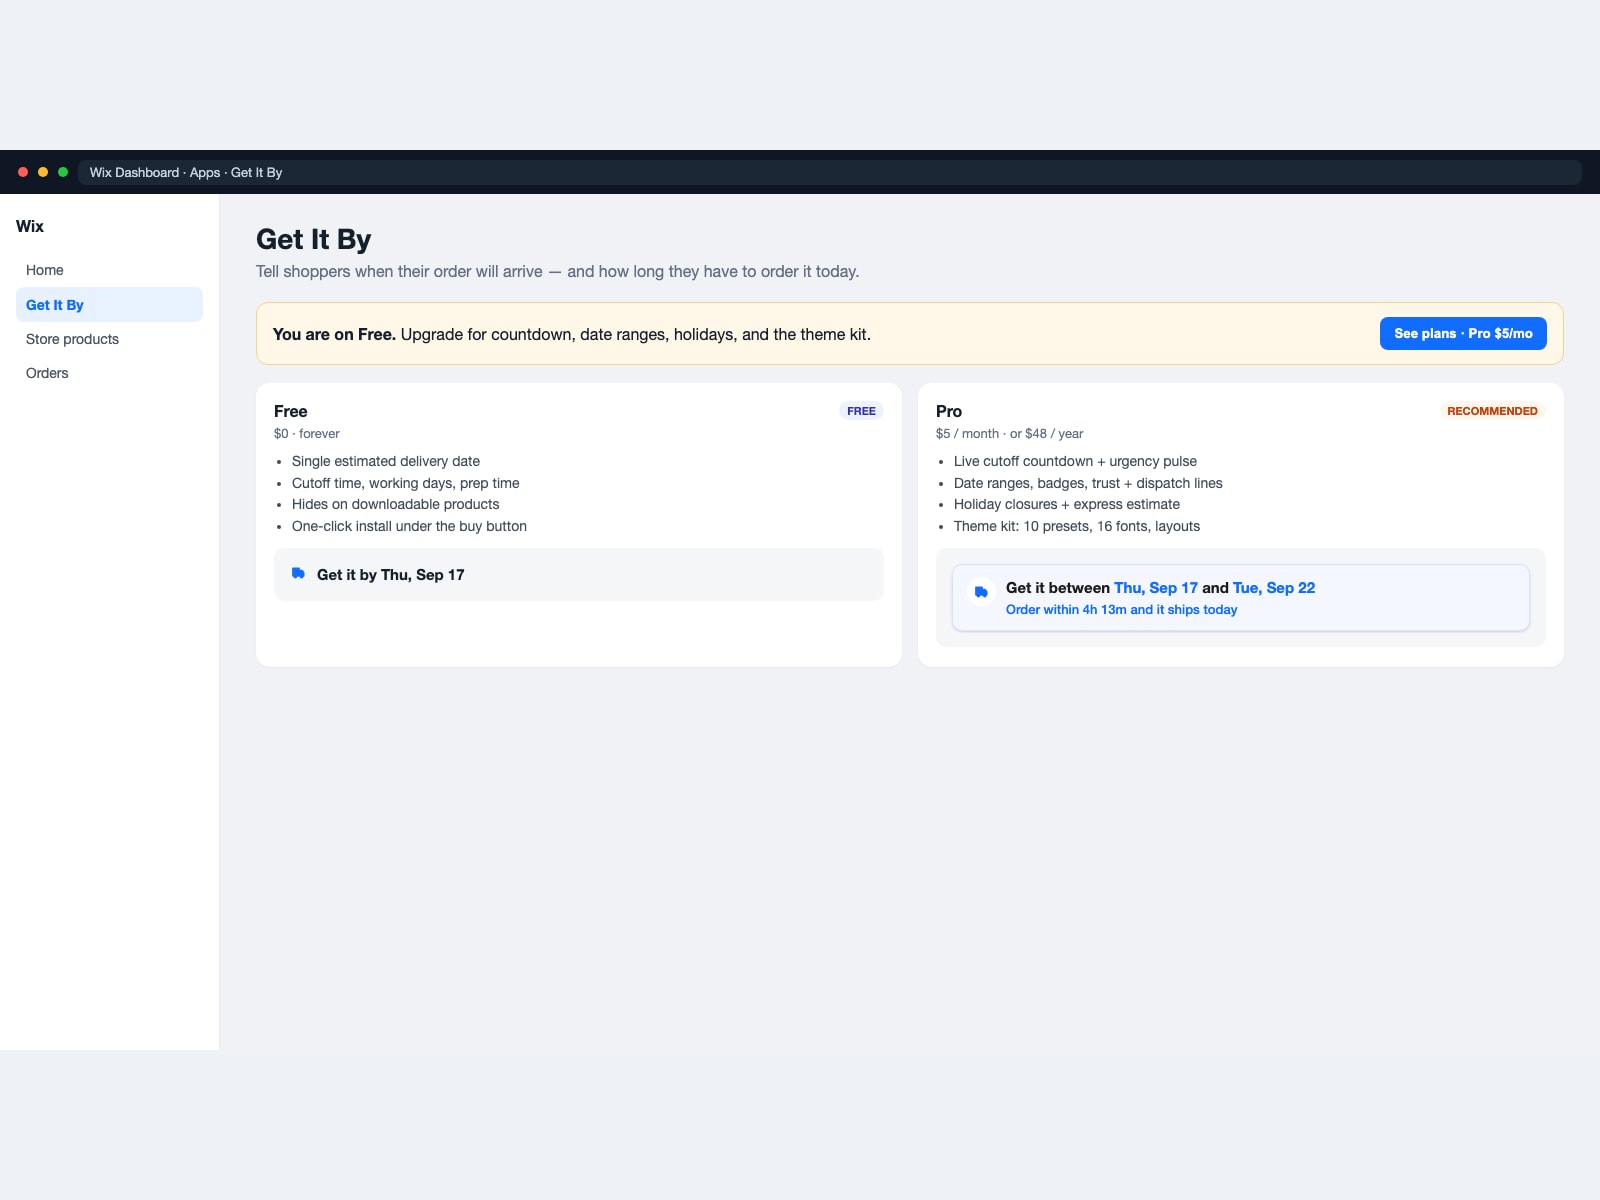Click See plans · Pro $5/mo button
1600x1200 pixels.
[x=1463, y=334]
